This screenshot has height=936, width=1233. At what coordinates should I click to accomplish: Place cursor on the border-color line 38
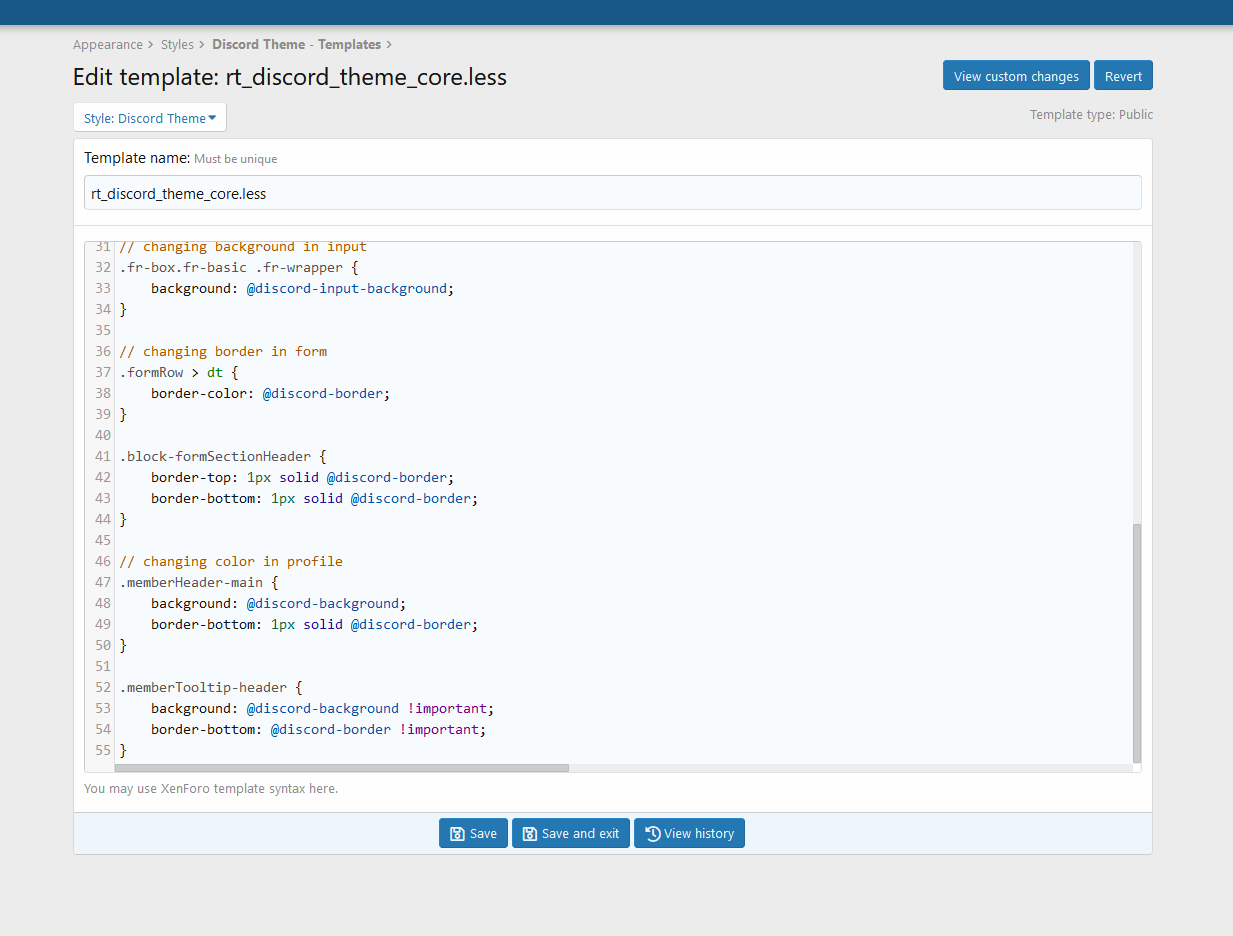270,393
